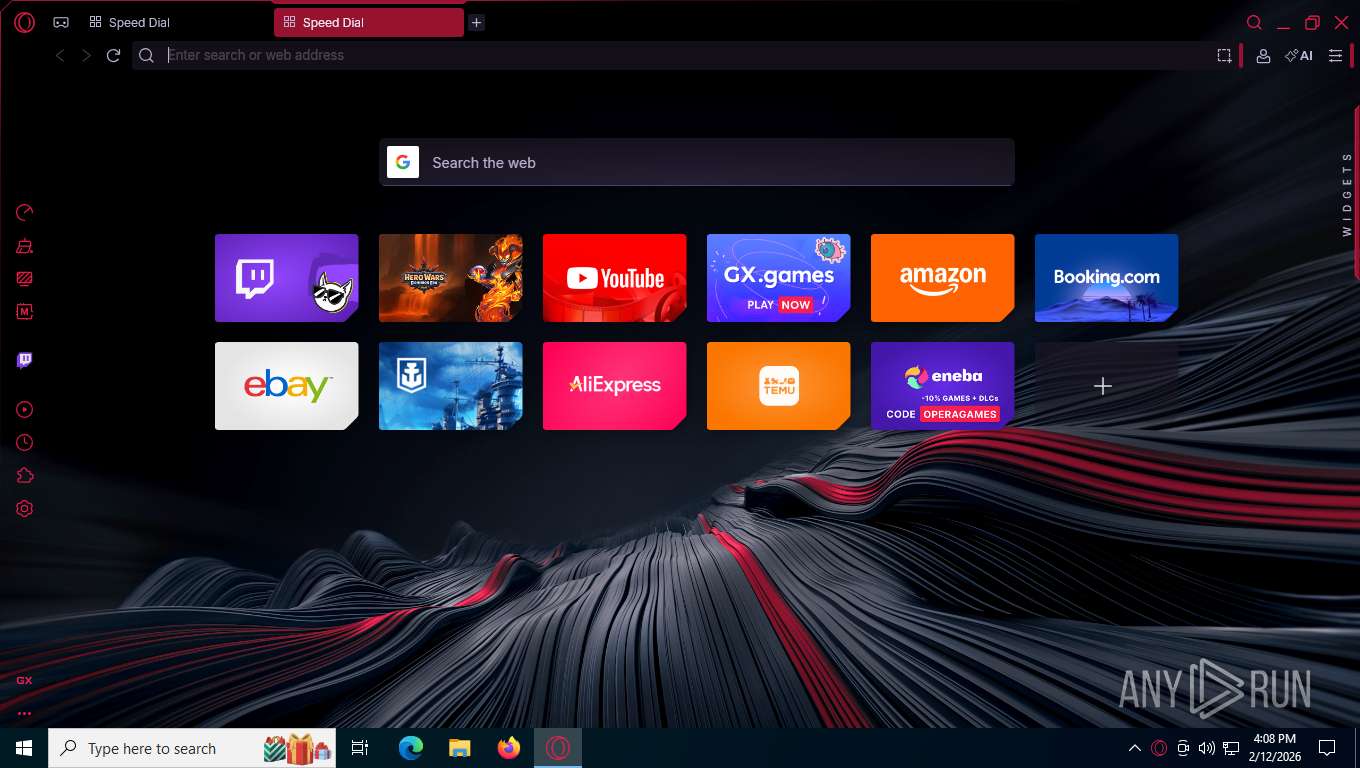Open History clock icon in sidebar

coord(25,442)
